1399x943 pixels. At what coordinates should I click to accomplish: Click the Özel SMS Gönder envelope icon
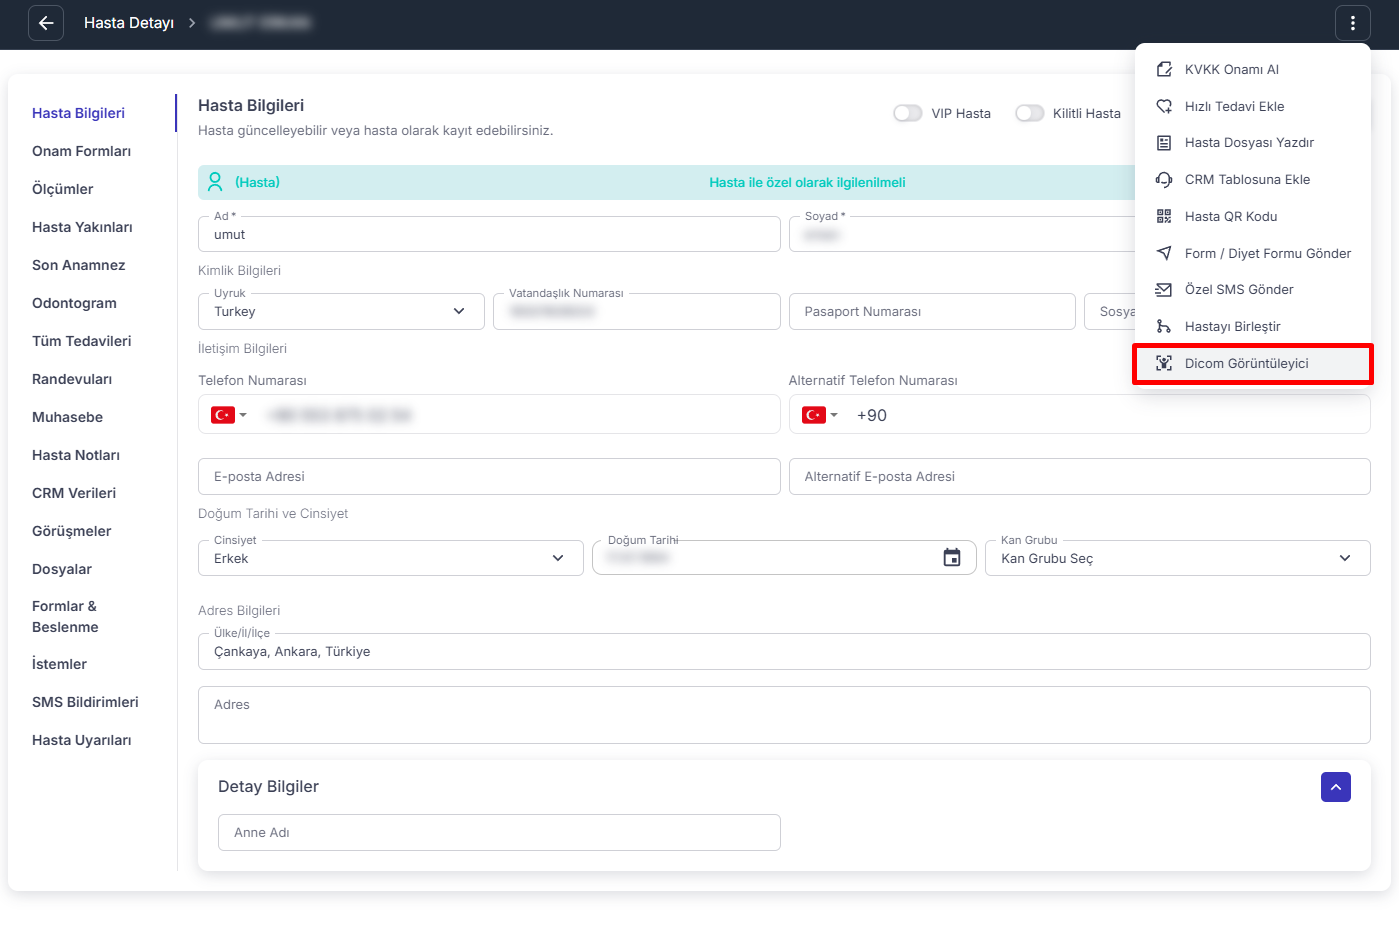(x=1164, y=290)
